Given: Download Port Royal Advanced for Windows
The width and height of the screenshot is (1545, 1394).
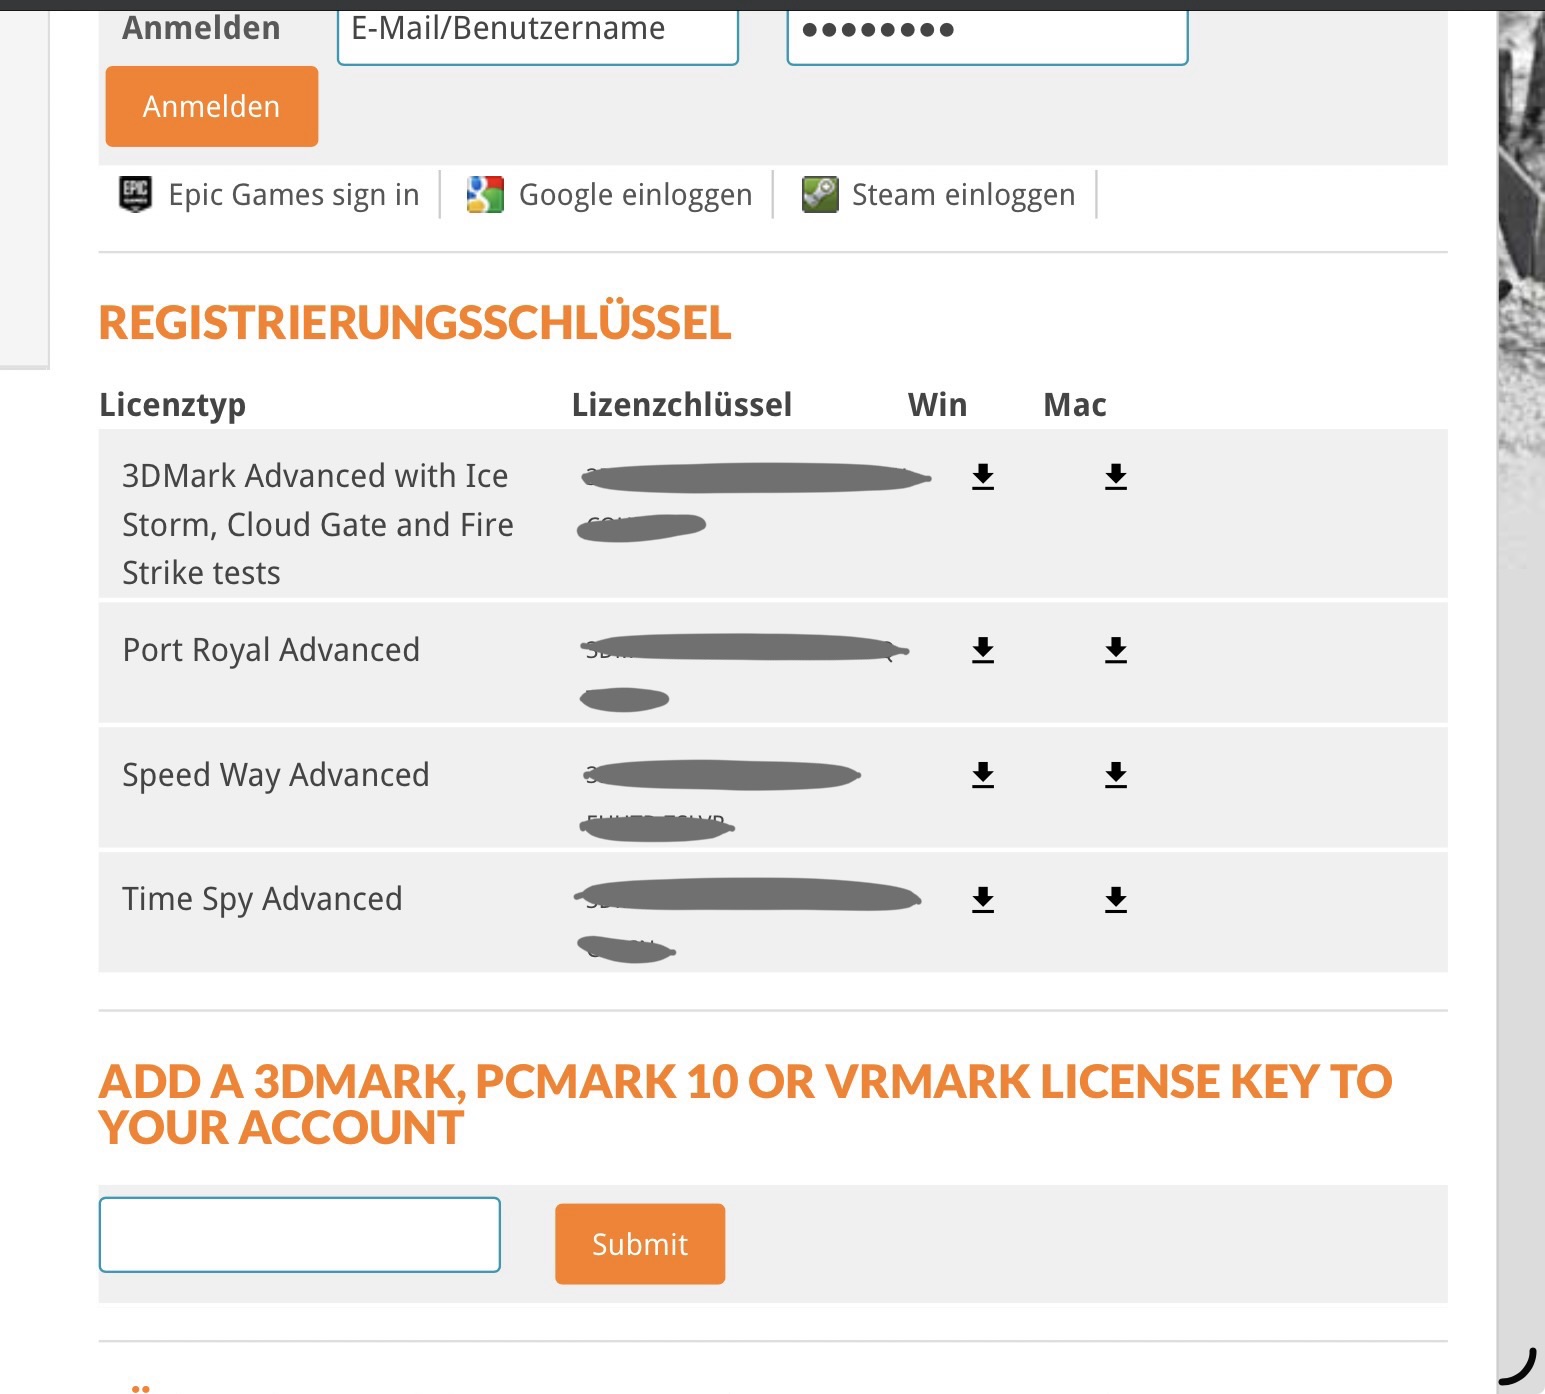Looking at the screenshot, I should [983, 650].
